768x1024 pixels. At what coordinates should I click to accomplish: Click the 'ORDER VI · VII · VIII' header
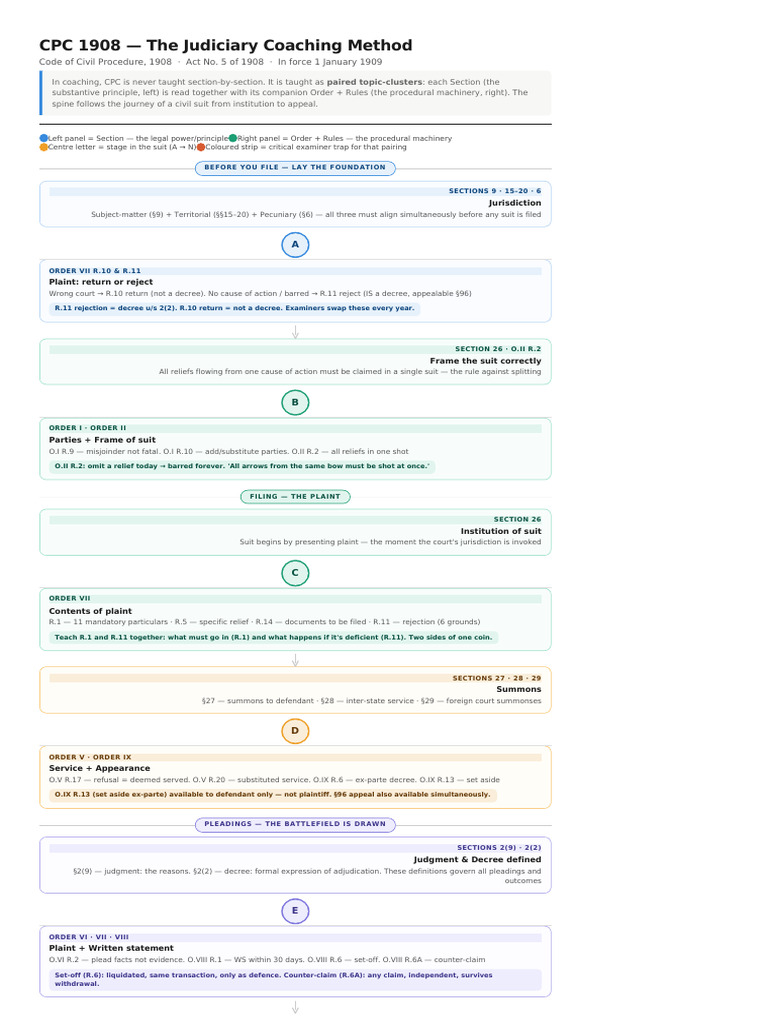click(x=89, y=936)
